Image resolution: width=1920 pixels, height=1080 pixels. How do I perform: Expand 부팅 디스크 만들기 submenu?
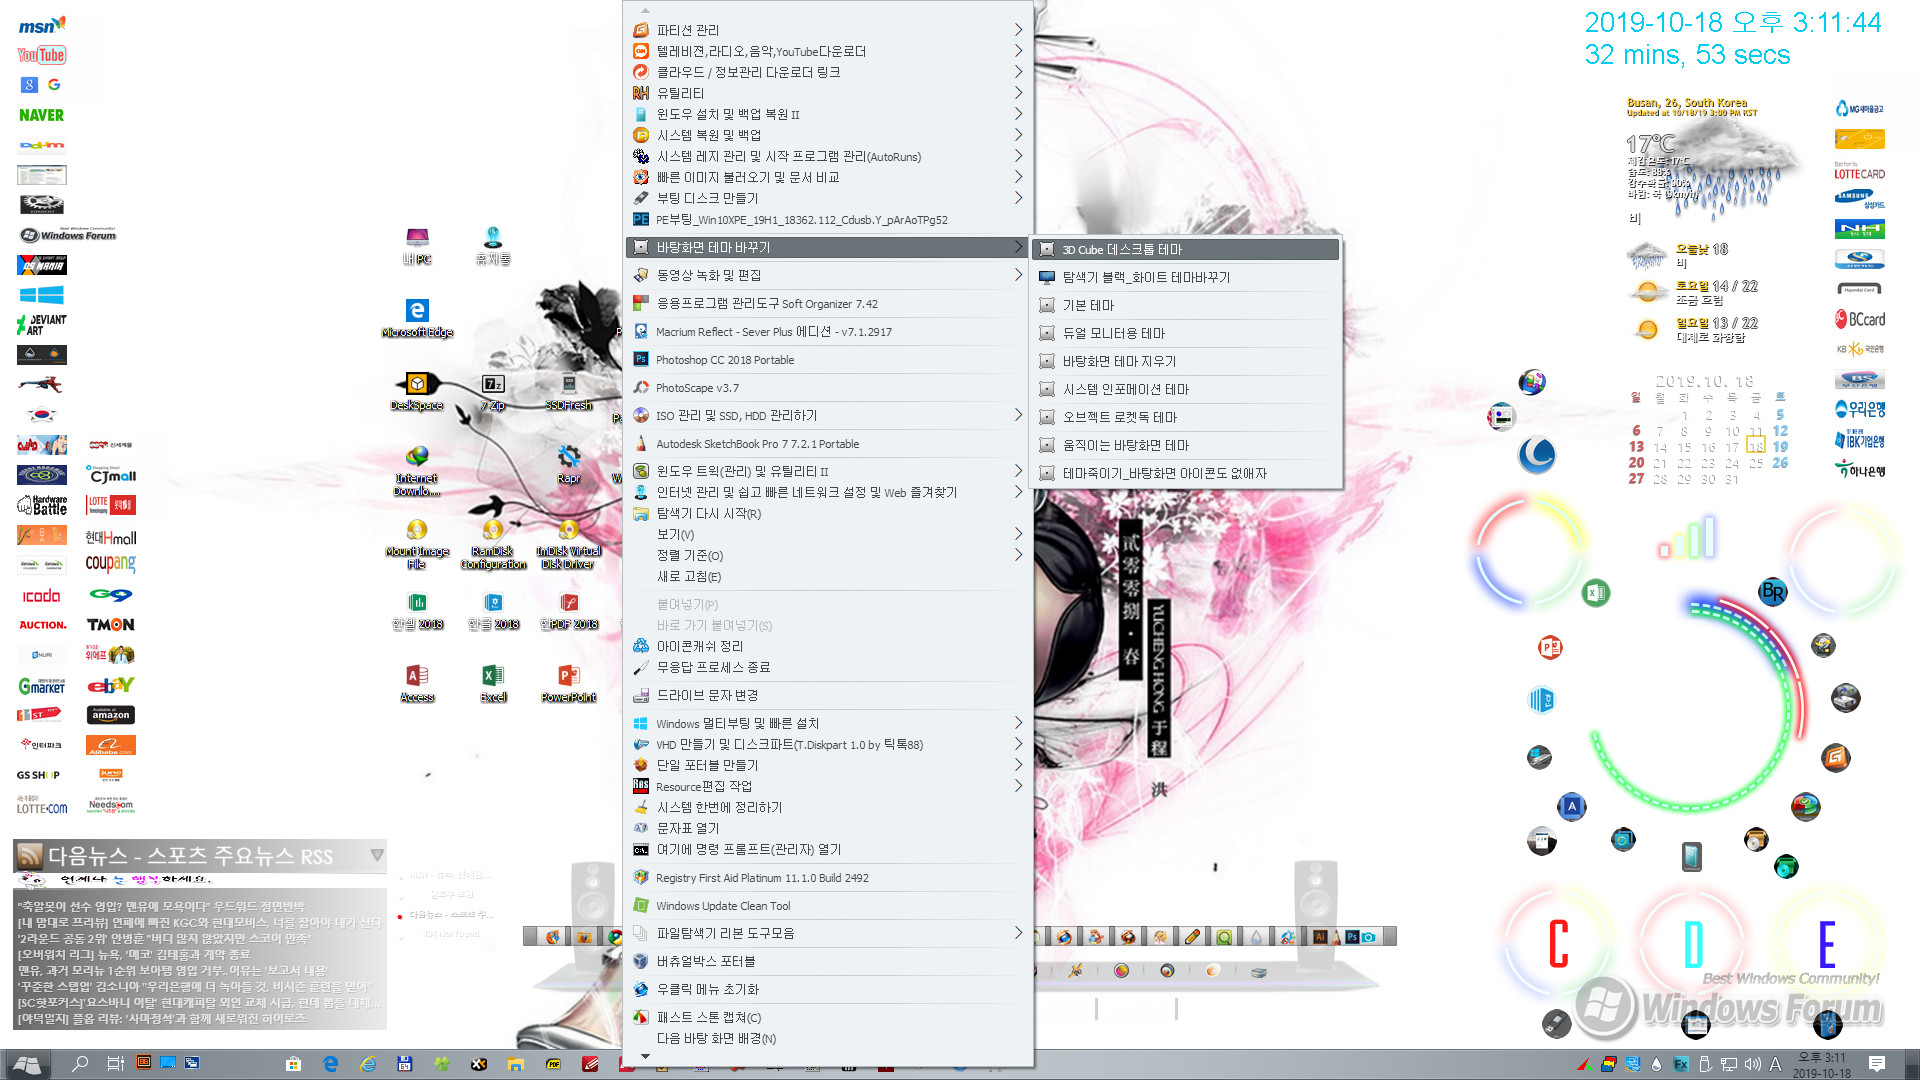pos(828,198)
